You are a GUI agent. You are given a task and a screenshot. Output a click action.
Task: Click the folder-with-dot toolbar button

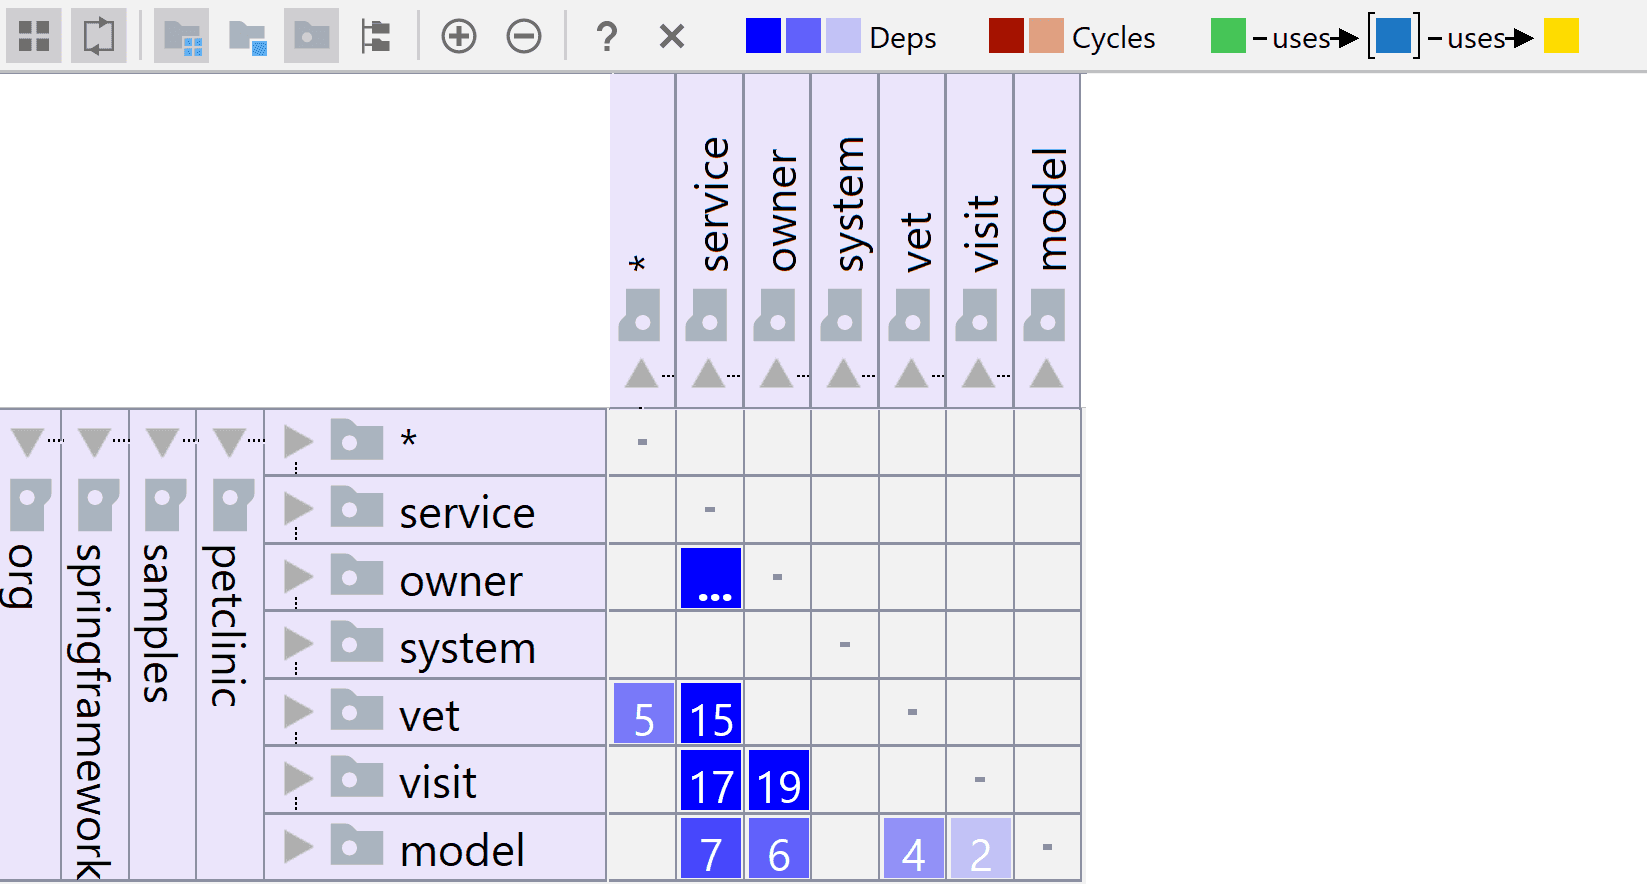point(311,37)
